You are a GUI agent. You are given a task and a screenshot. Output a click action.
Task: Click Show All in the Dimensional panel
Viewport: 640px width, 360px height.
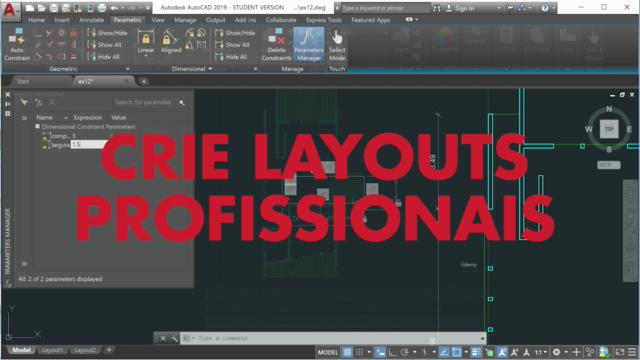[232, 45]
